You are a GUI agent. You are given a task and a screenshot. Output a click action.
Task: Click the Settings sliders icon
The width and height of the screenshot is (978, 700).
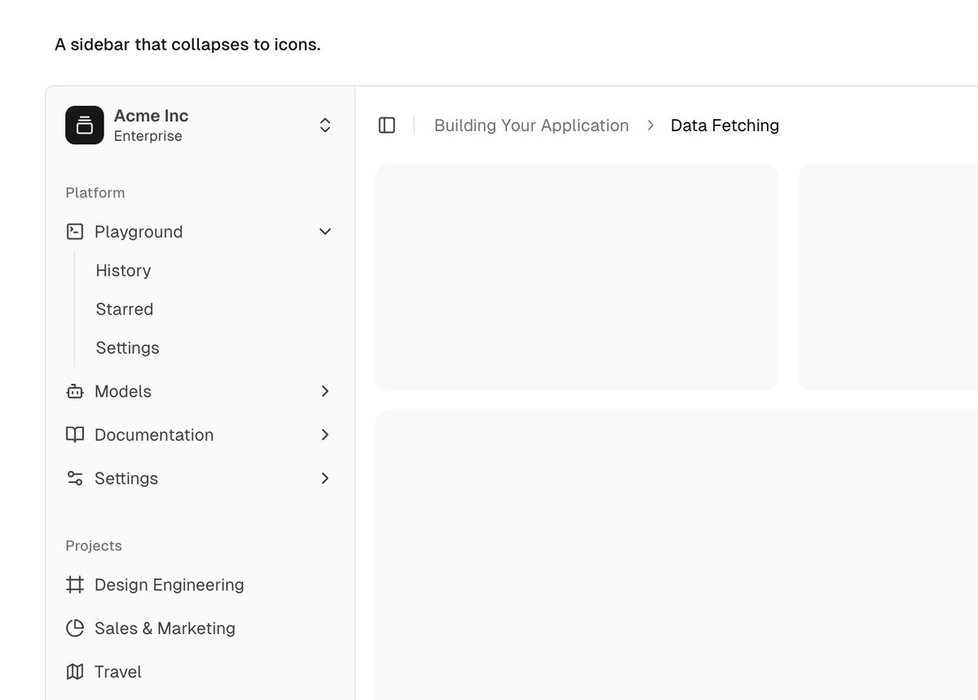(75, 479)
